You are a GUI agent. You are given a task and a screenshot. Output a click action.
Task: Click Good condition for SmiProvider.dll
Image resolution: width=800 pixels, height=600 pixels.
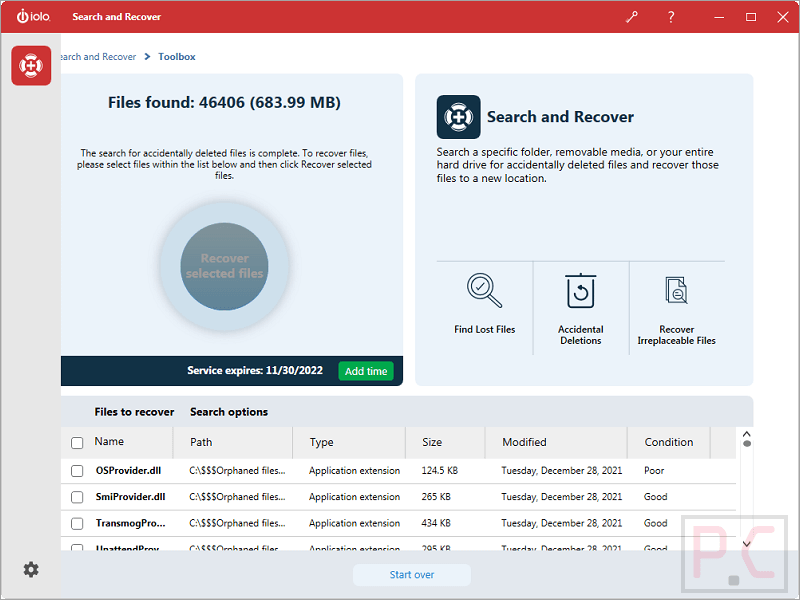[x=656, y=497]
